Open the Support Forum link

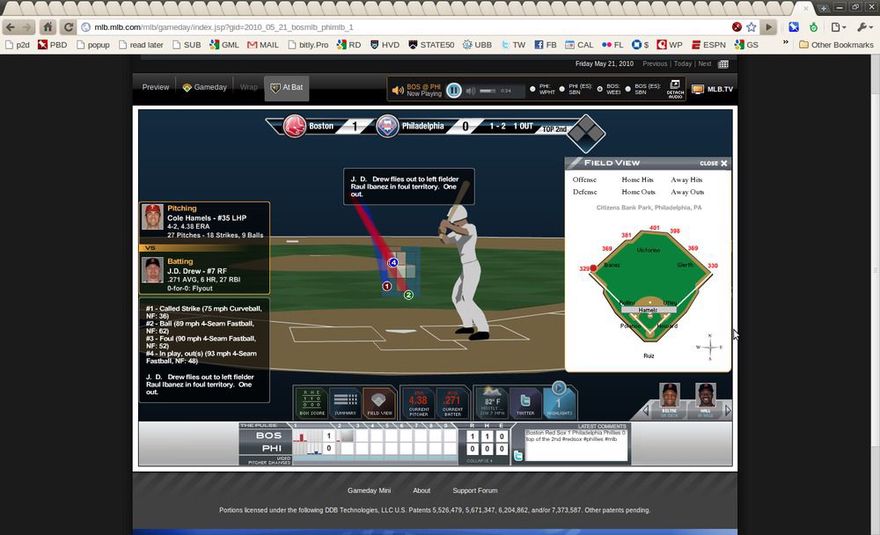(x=475, y=491)
